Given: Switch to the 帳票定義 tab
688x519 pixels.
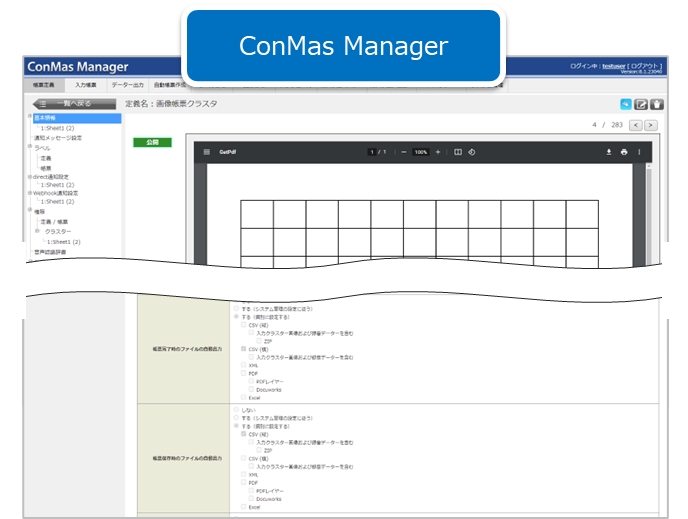Looking at the screenshot, I should pos(44,85).
